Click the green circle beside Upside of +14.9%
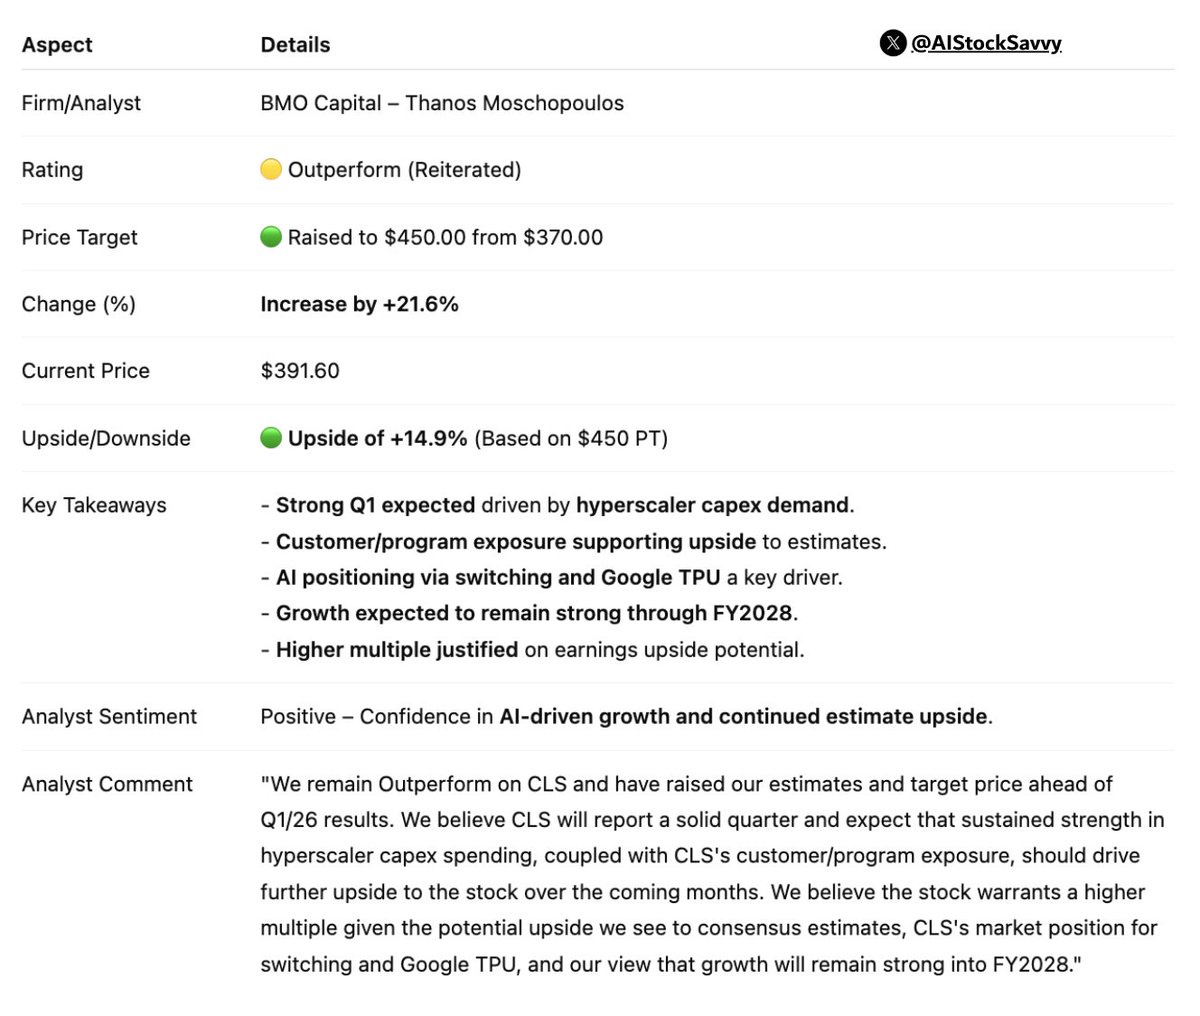 pyautogui.click(x=271, y=438)
